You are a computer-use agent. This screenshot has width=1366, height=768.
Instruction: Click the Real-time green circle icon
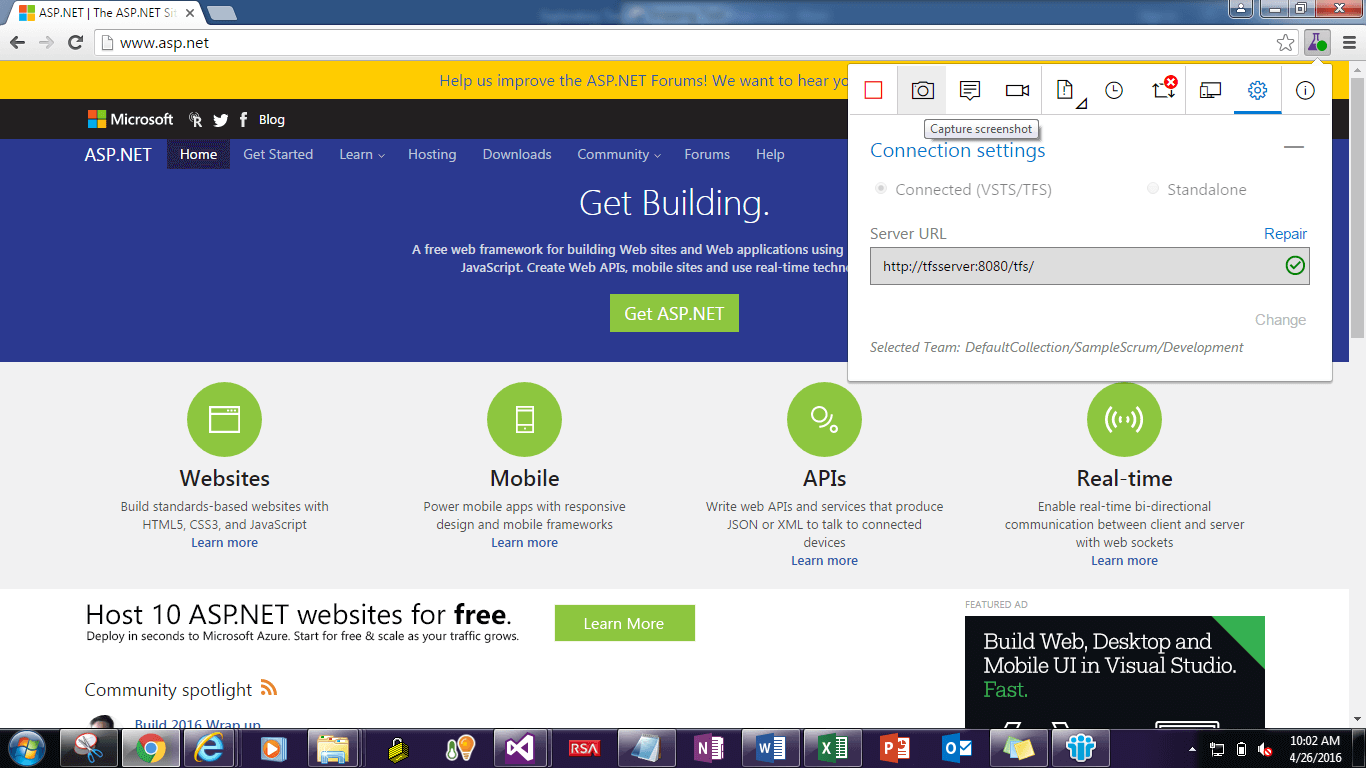click(1124, 419)
